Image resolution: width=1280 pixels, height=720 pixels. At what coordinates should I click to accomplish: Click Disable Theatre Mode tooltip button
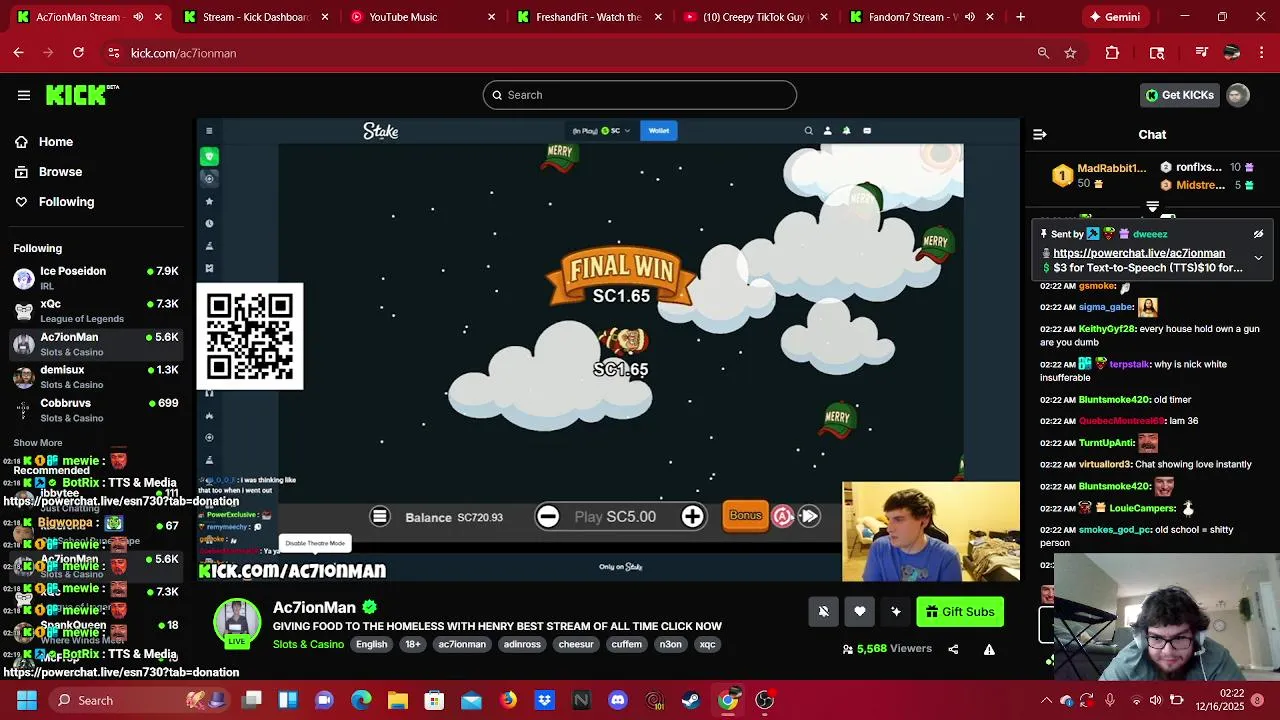315,543
